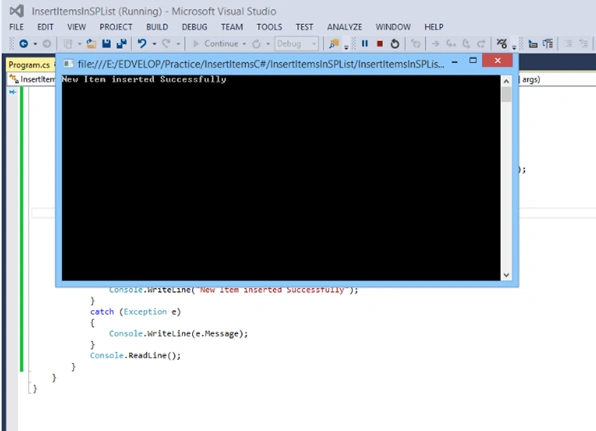596x431 pixels.
Task: Open Navigate Backward history dropdown arrow
Action: point(35,44)
